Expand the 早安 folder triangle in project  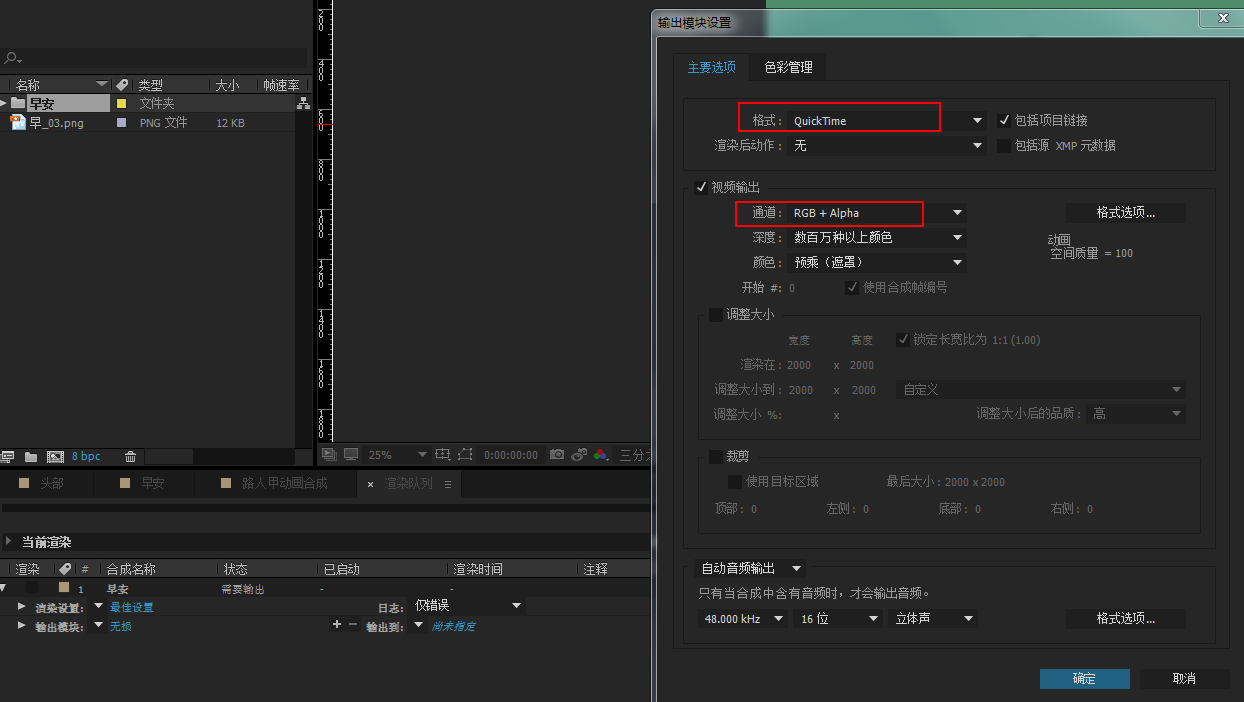coord(4,103)
